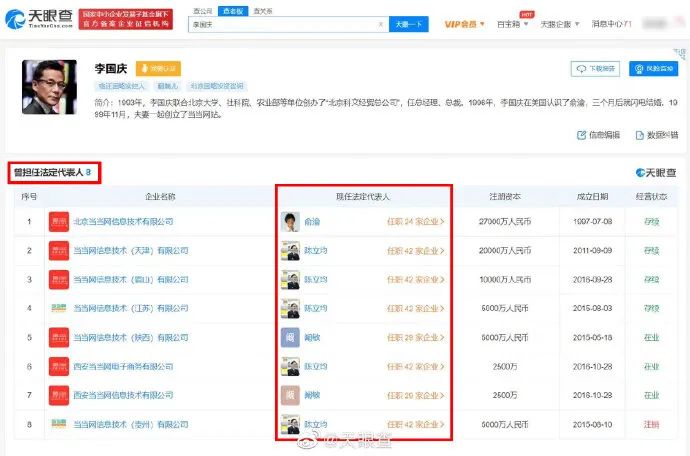This screenshot has height=456, width=690.
Task: Click the 成立日期 column header
Action: point(592,197)
